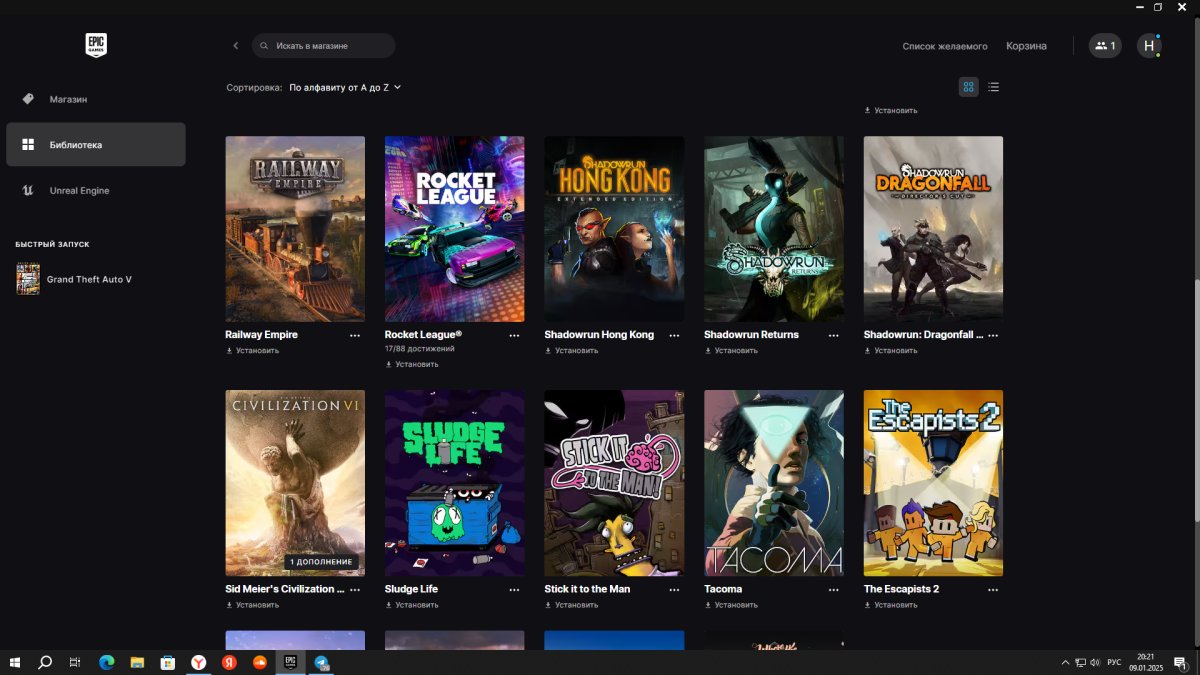The image size is (1200, 675).
Task: Select the Shadowrun Dragonfall cover art
Action: 933,229
